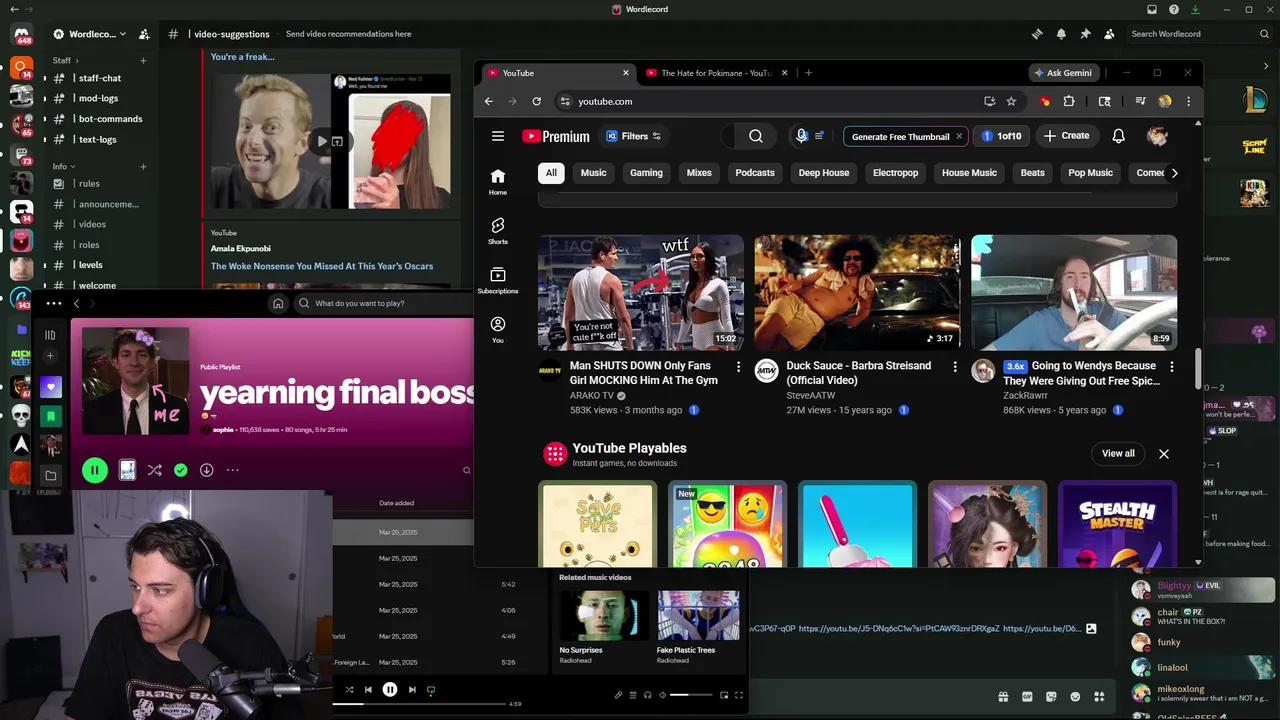The height and width of the screenshot is (720, 1280).
Task: Show Discord member list icon
Action: click(x=1109, y=34)
